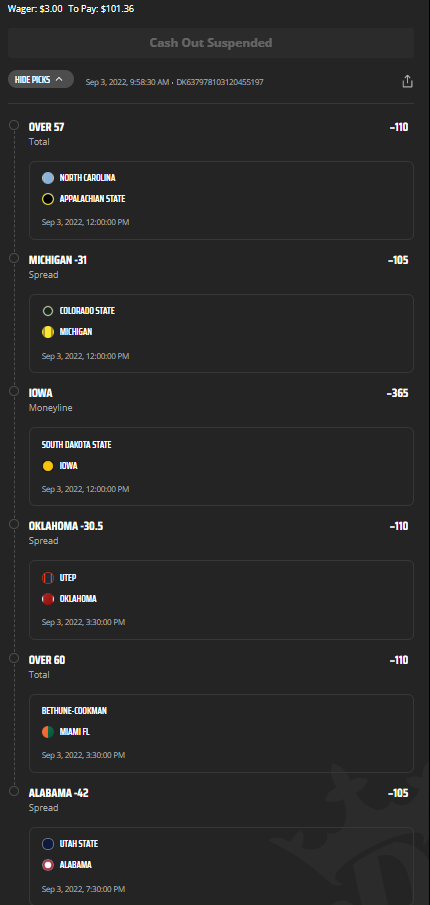
Task: Click the Michigan helmet logo
Action: tap(48, 332)
